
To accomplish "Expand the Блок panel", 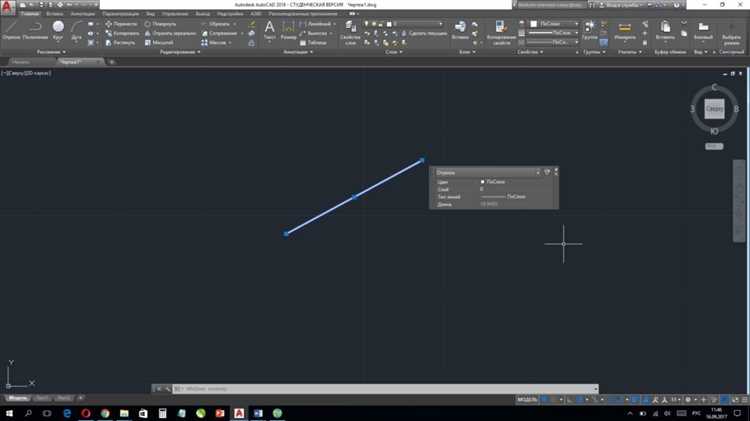I will click(x=467, y=52).
